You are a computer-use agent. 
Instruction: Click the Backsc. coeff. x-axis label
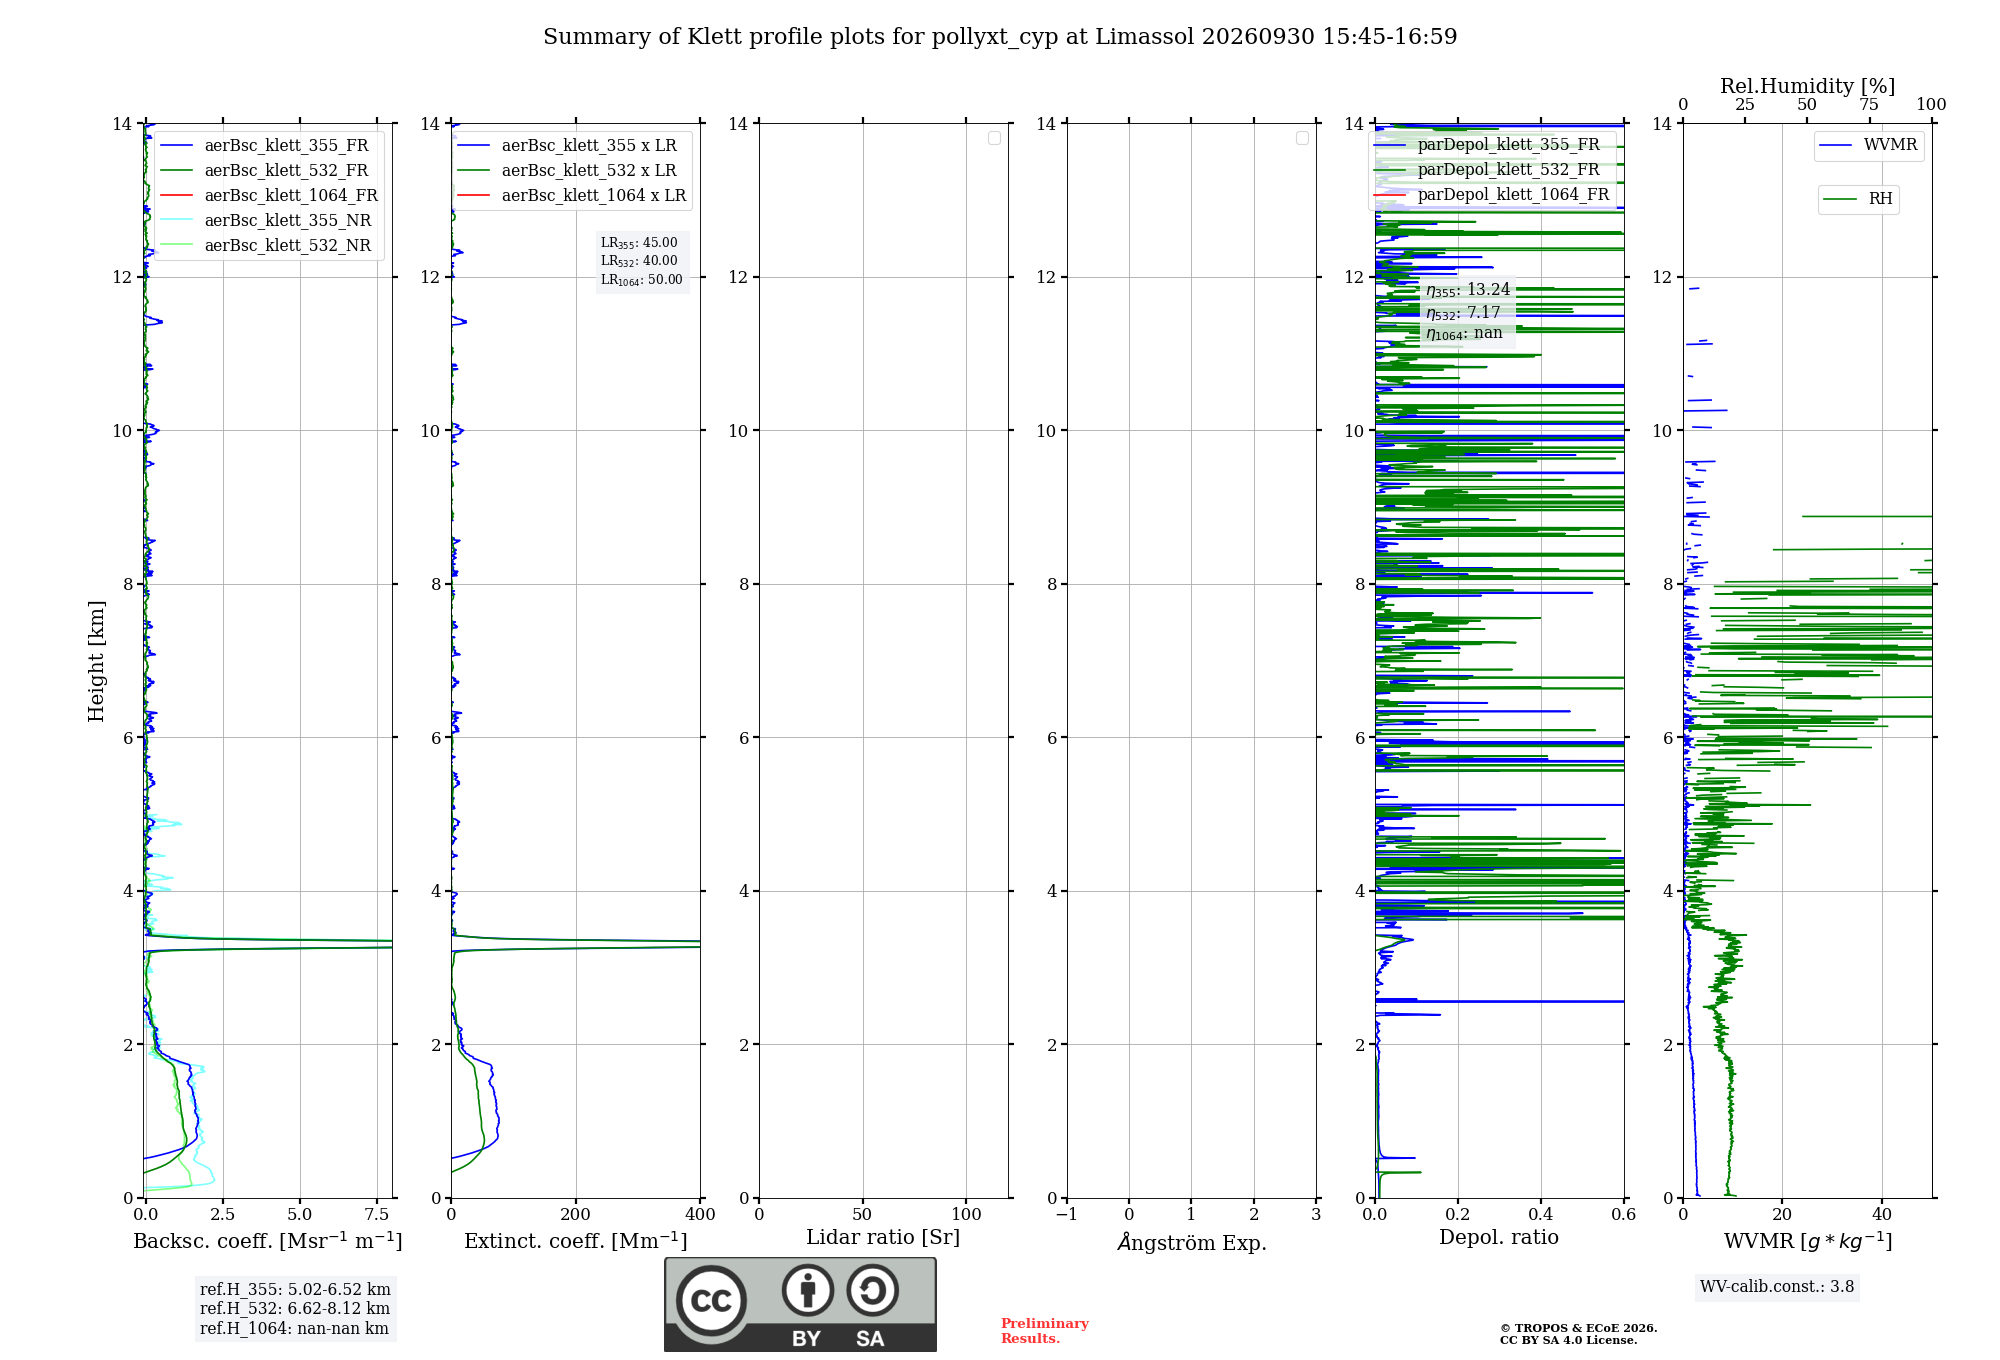(268, 1241)
